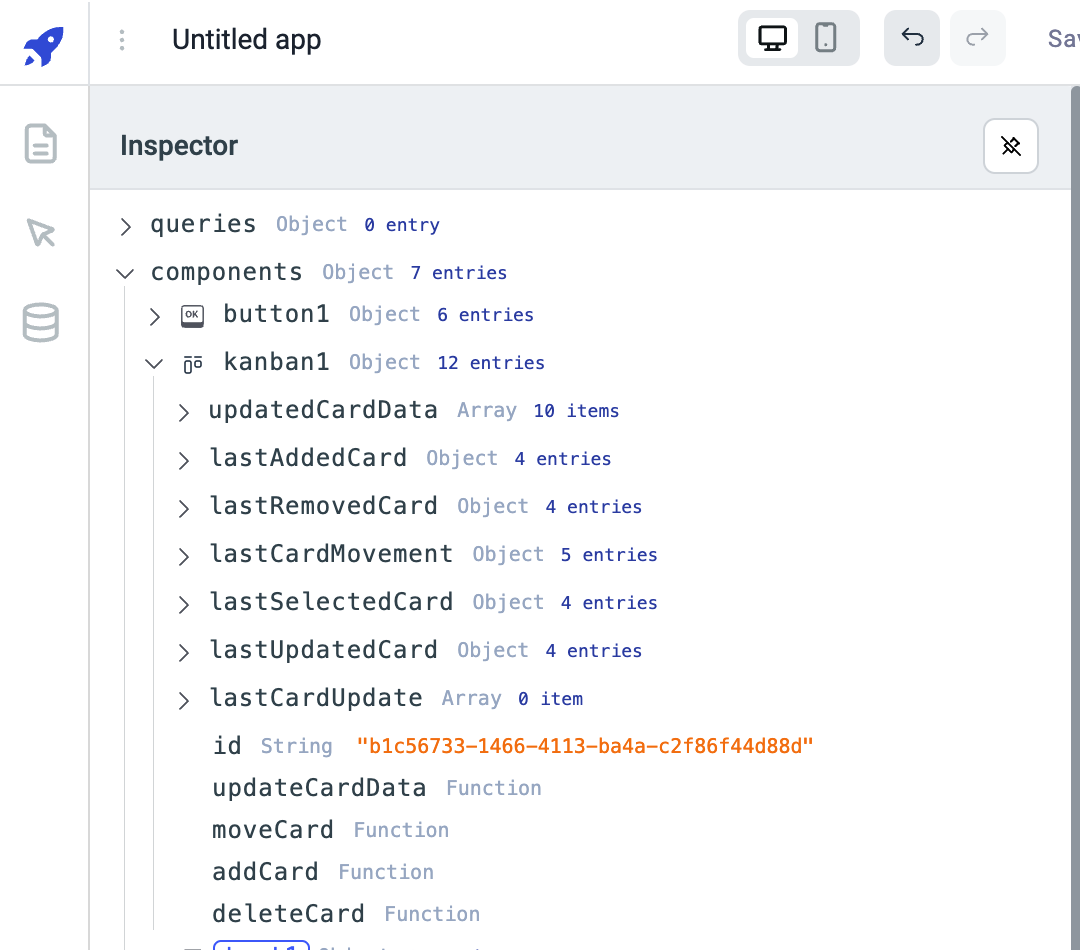Expand the queries object node
The height and width of the screenshot is (950, 1080).
125,226
